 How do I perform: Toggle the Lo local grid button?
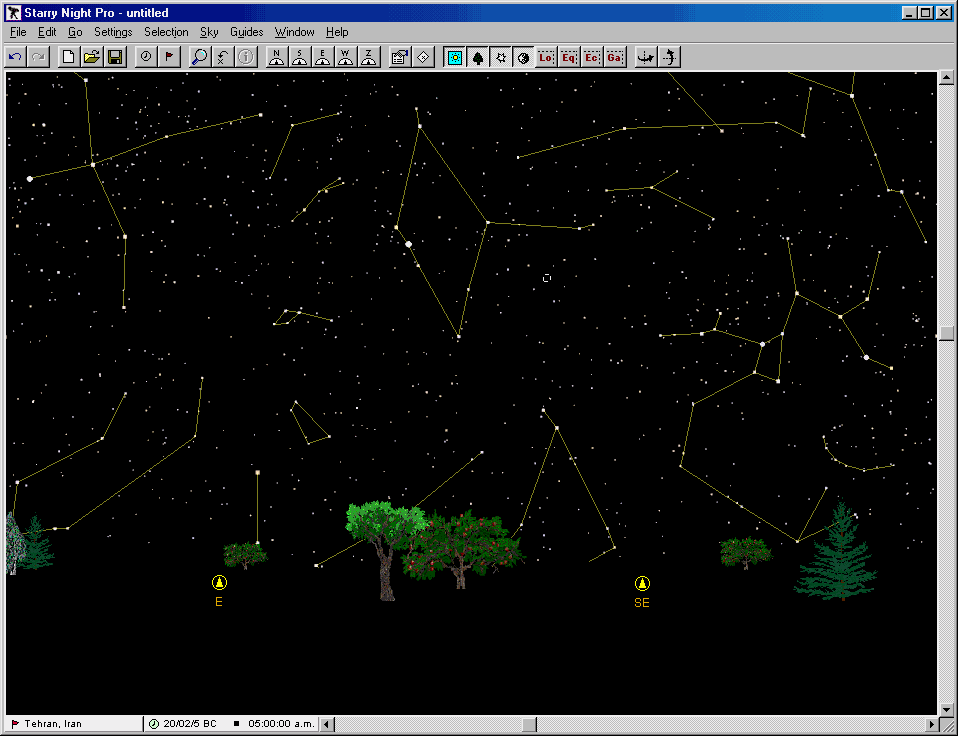click(546, 57)
